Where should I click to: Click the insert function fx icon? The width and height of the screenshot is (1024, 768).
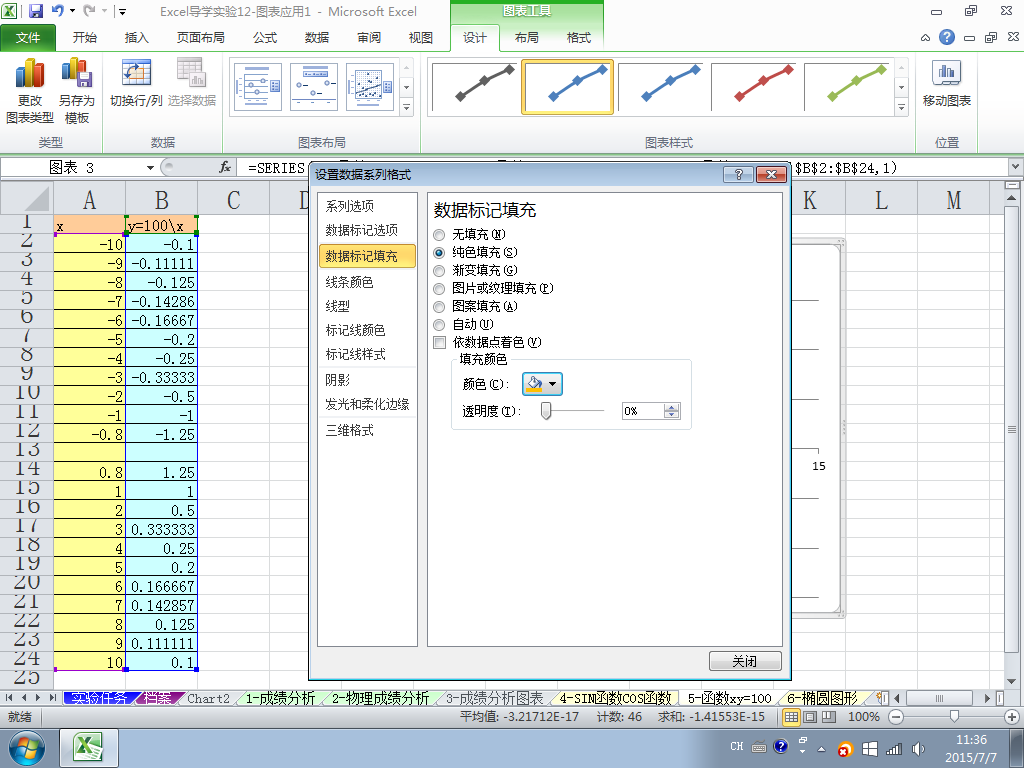(225, 168)
